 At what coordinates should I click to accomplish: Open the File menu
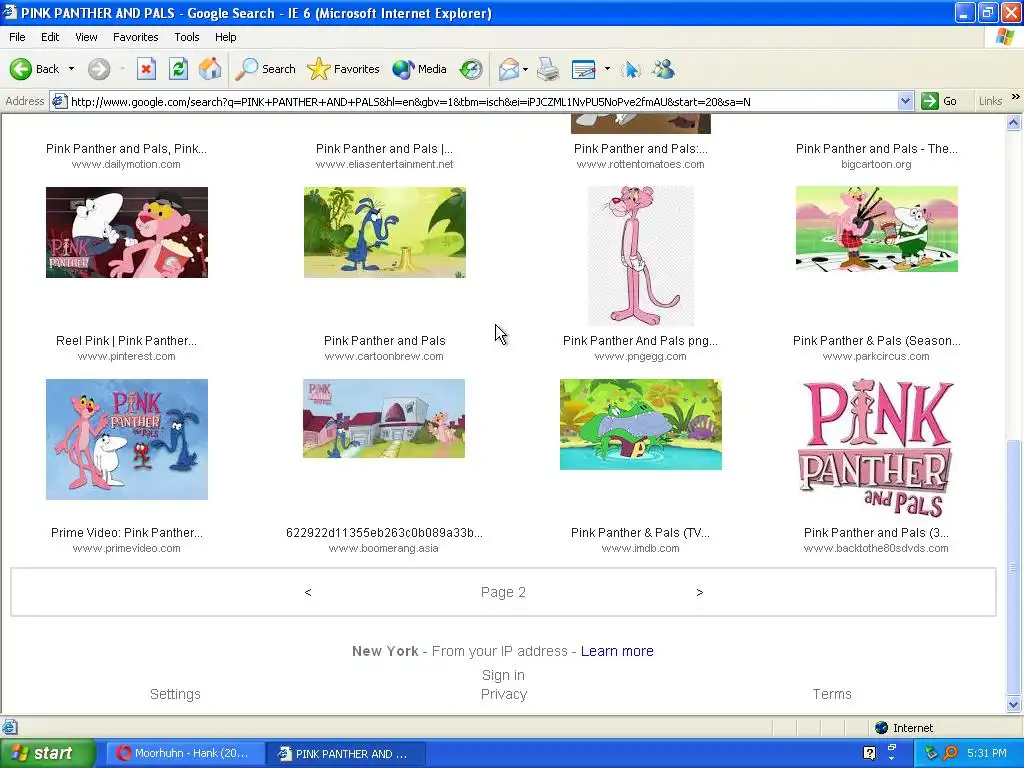pos(17,37)
